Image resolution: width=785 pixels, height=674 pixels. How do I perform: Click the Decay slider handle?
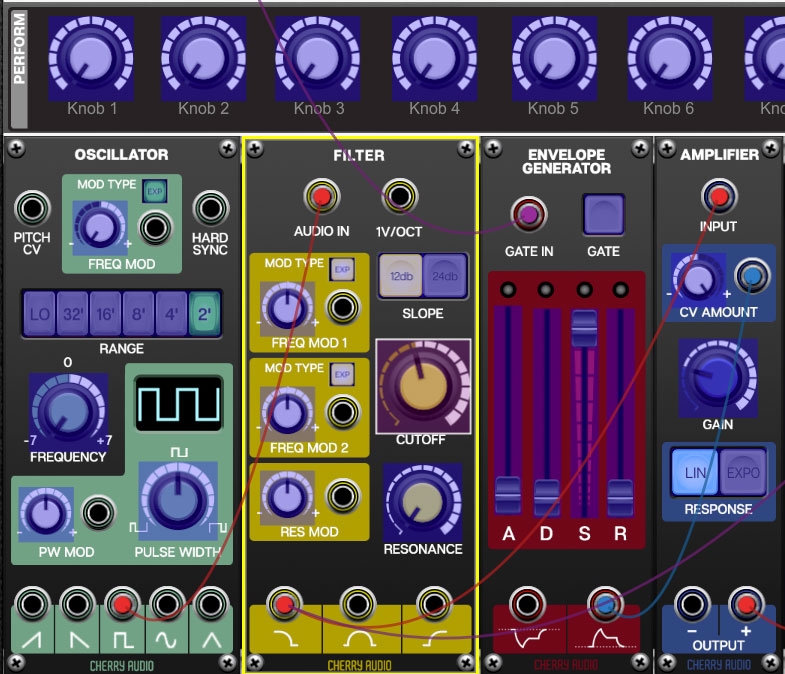(x=547, y=498)
